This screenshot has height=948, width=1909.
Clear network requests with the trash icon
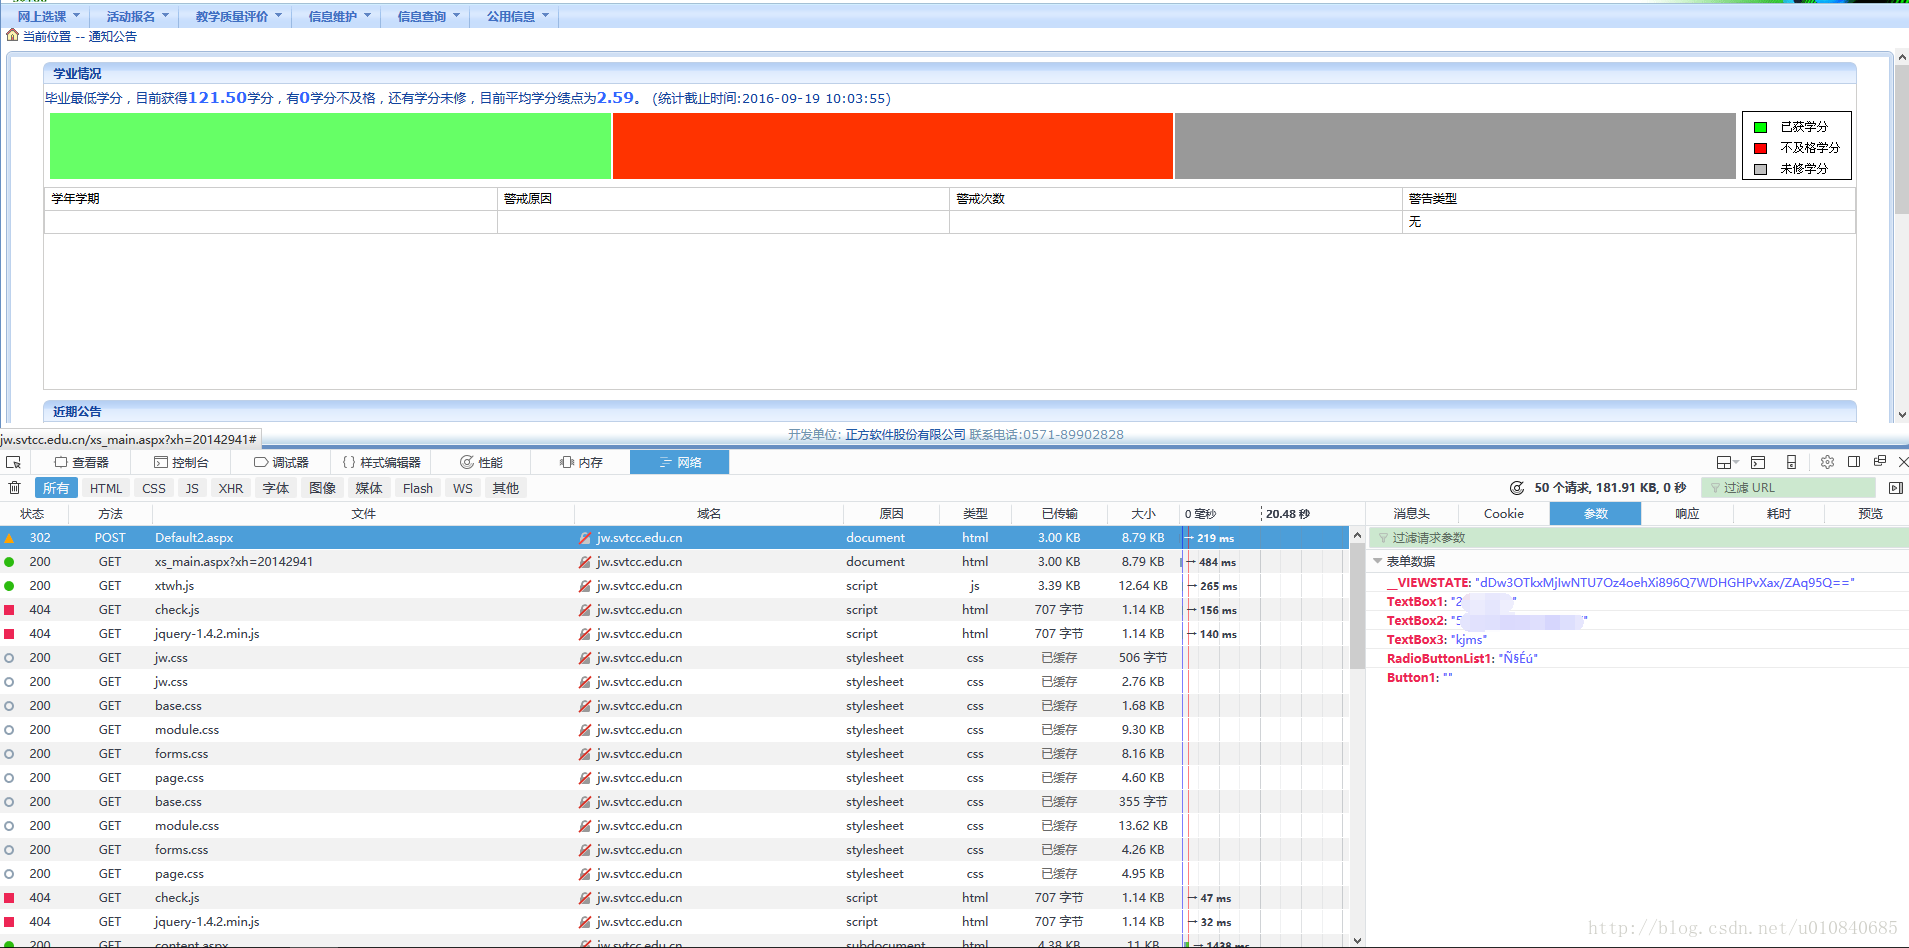pyautogui.click(x=14, y=488)
